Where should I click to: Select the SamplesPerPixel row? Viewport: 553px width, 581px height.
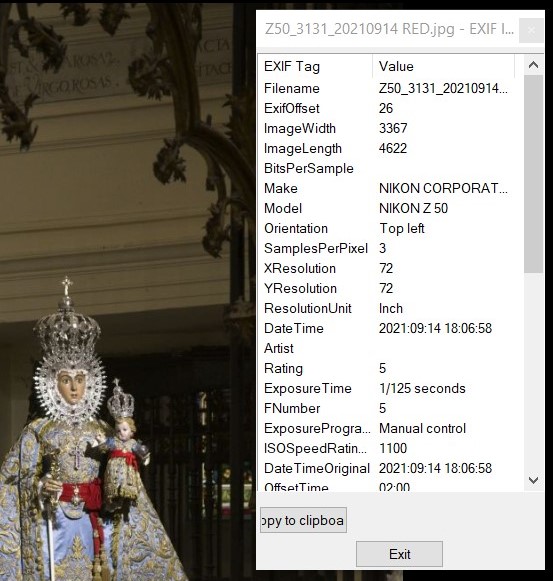pyautogui.click(x=391, y=249)
